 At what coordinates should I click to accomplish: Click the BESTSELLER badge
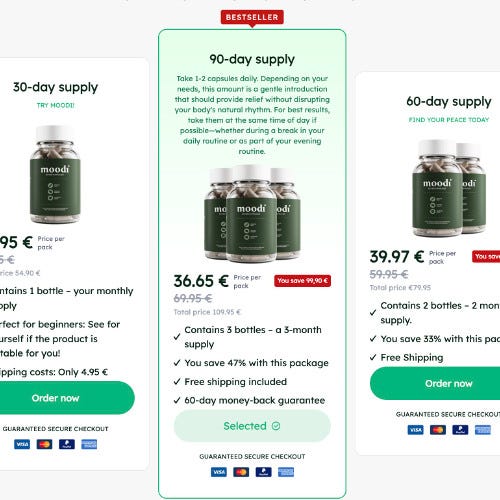click(x=252, y=17)
